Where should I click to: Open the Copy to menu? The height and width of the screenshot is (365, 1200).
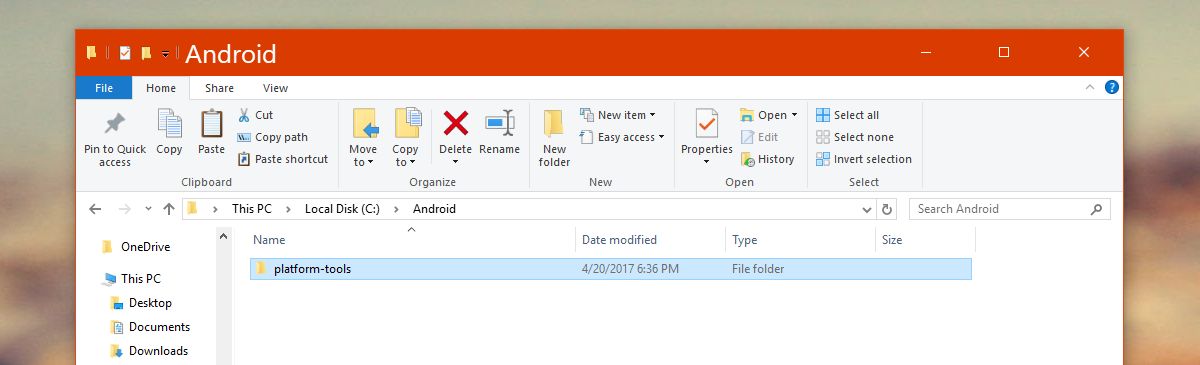pos(406,137)
